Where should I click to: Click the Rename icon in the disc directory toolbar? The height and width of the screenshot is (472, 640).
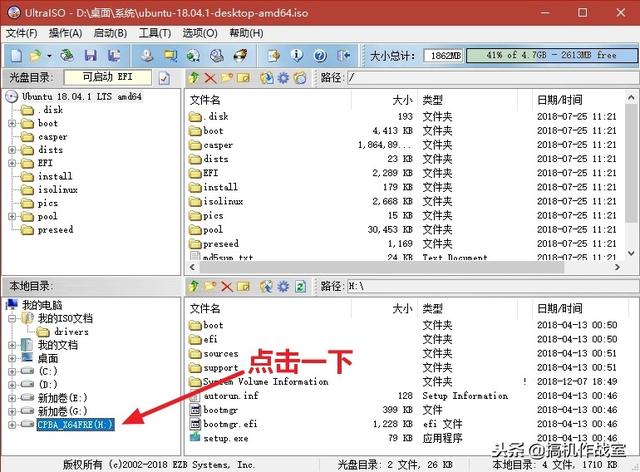coord(243,78)
